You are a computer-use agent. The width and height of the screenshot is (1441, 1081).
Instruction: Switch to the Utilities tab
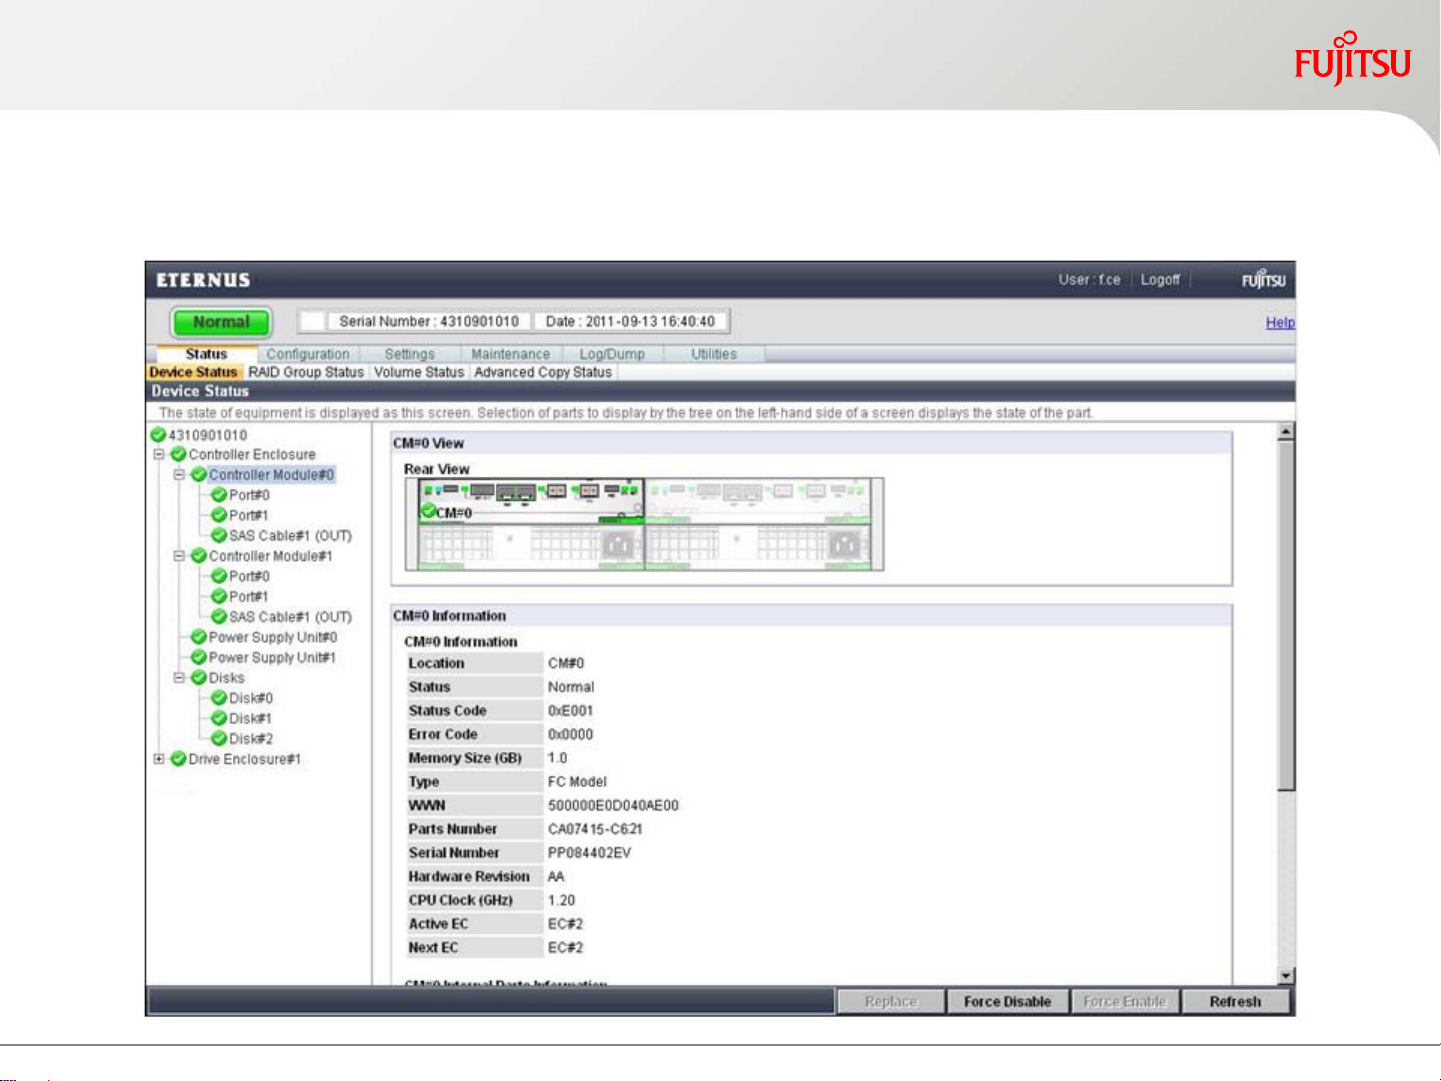coord(714,354)
